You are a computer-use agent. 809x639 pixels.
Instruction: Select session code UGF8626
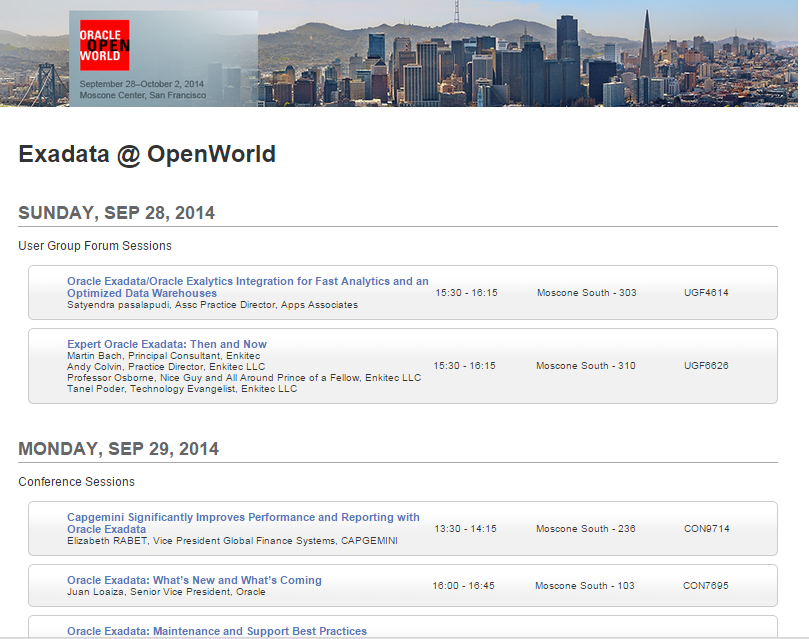tap(706, 366)
